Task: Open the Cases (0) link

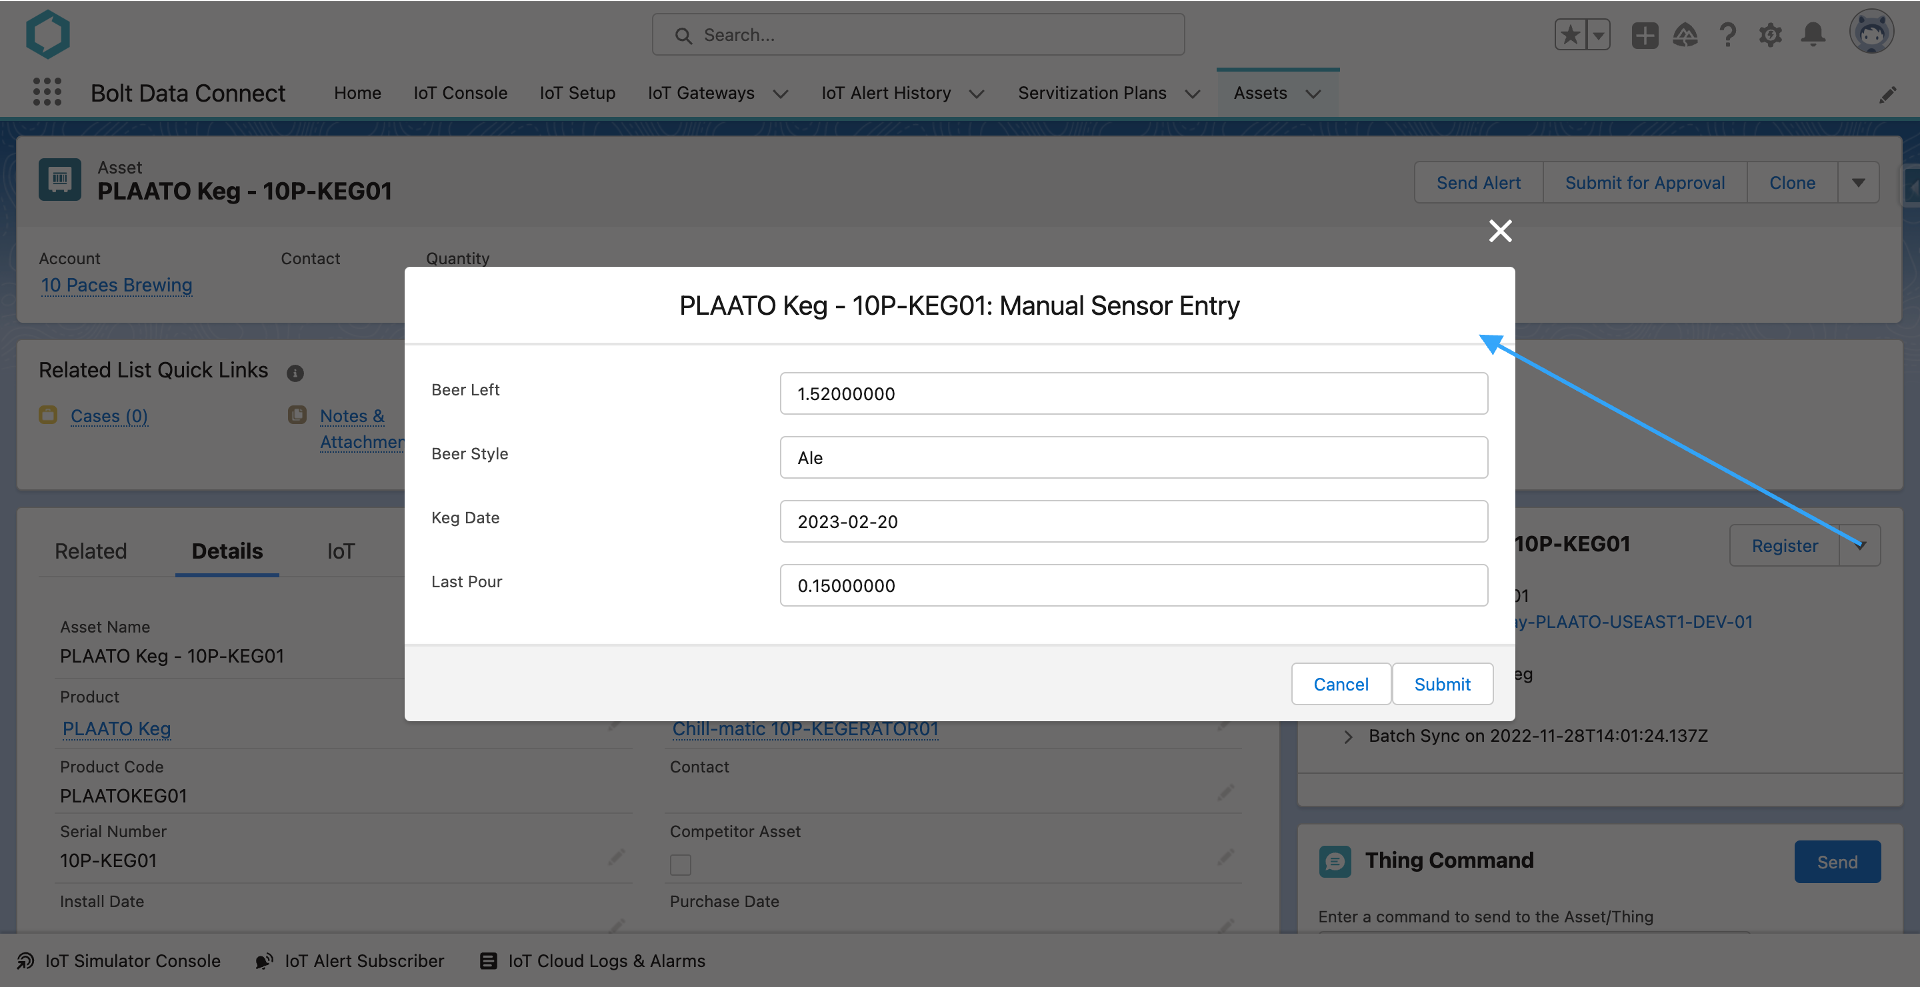Action: point(109,416)
